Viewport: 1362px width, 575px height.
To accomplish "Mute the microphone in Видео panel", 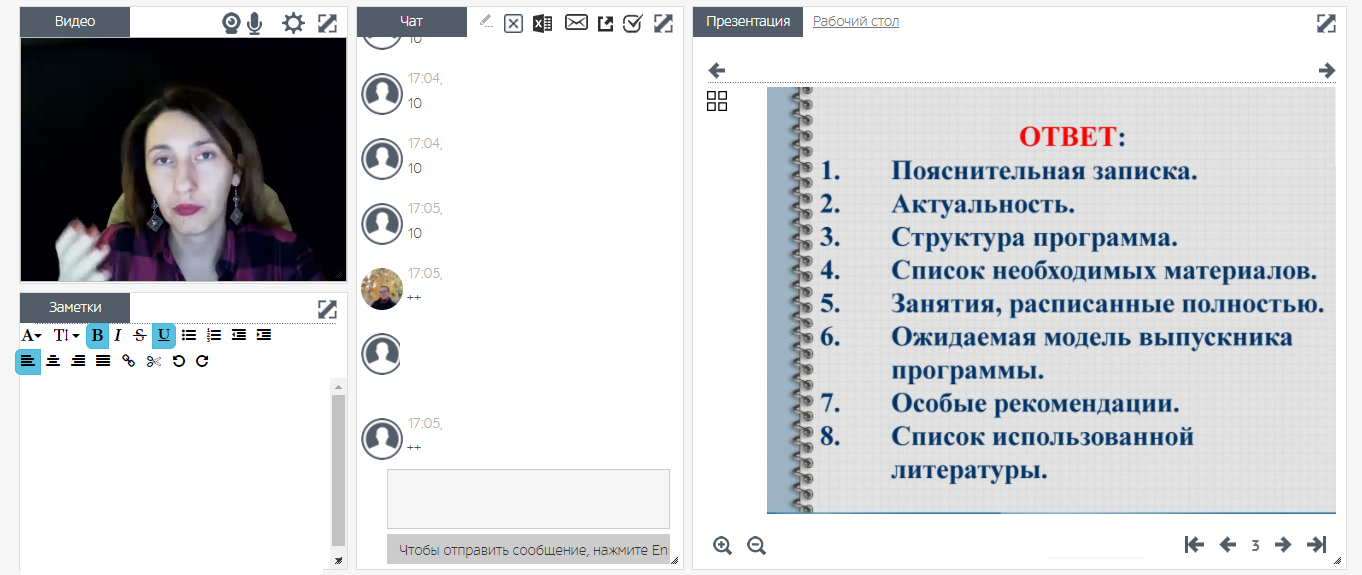I will (255, 23).
